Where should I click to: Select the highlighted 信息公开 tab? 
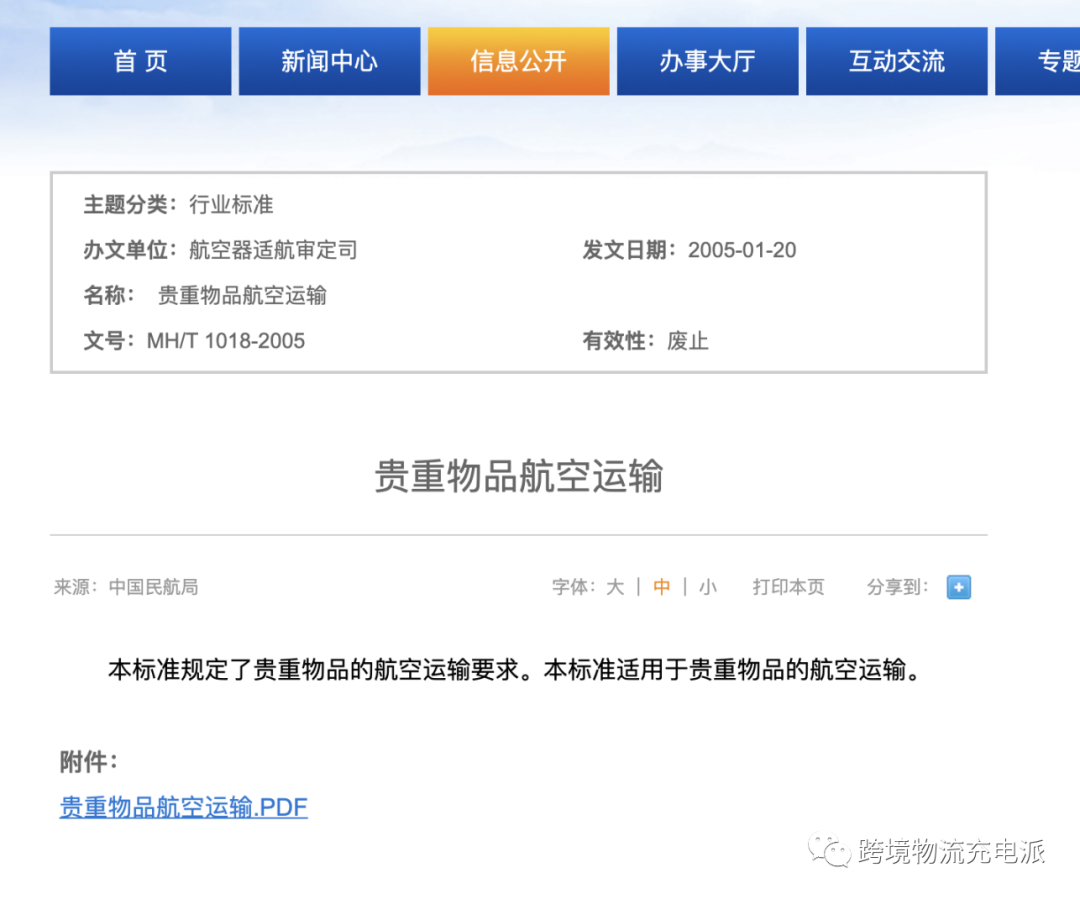(518, 60)
